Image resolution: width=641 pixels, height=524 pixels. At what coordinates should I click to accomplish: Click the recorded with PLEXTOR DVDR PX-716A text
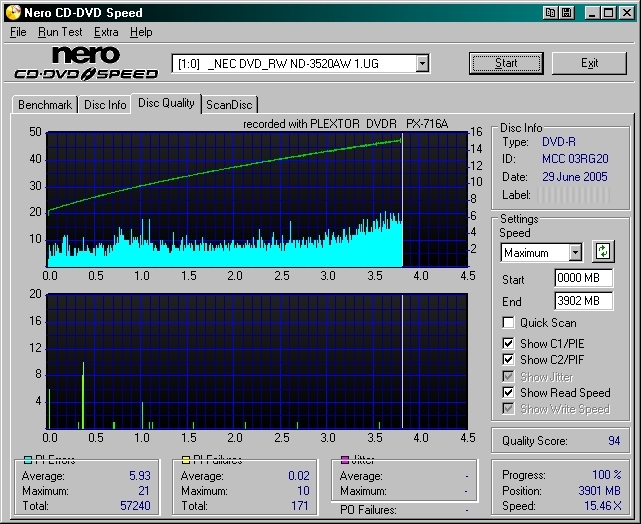[345, 124]
